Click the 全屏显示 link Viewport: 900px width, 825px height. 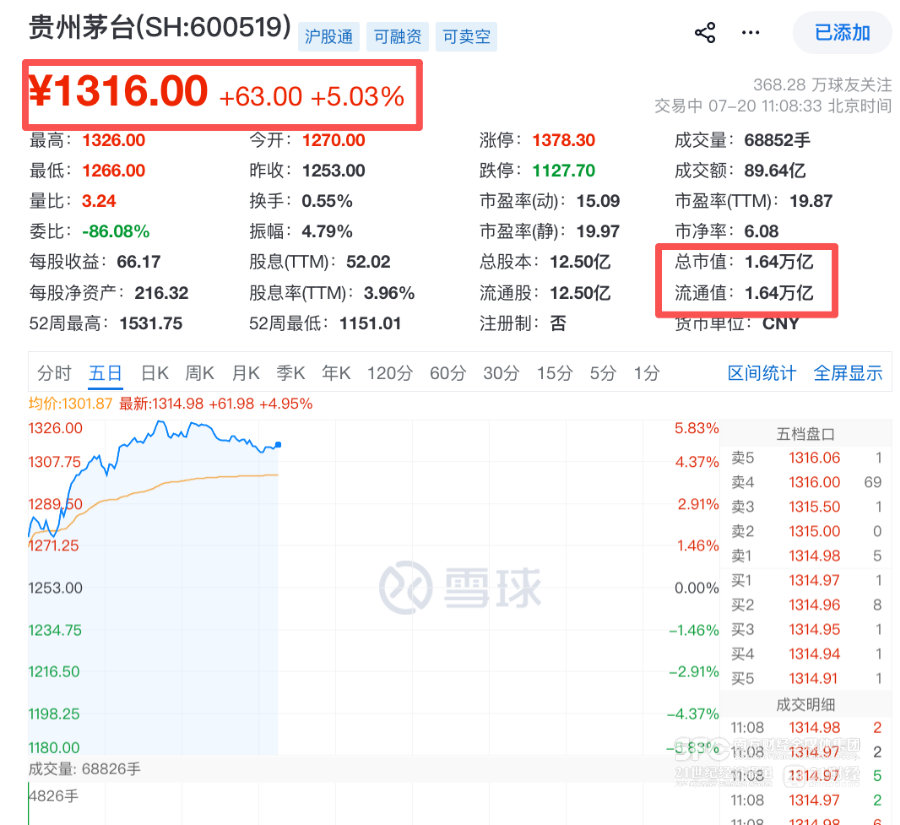point(848,373)
